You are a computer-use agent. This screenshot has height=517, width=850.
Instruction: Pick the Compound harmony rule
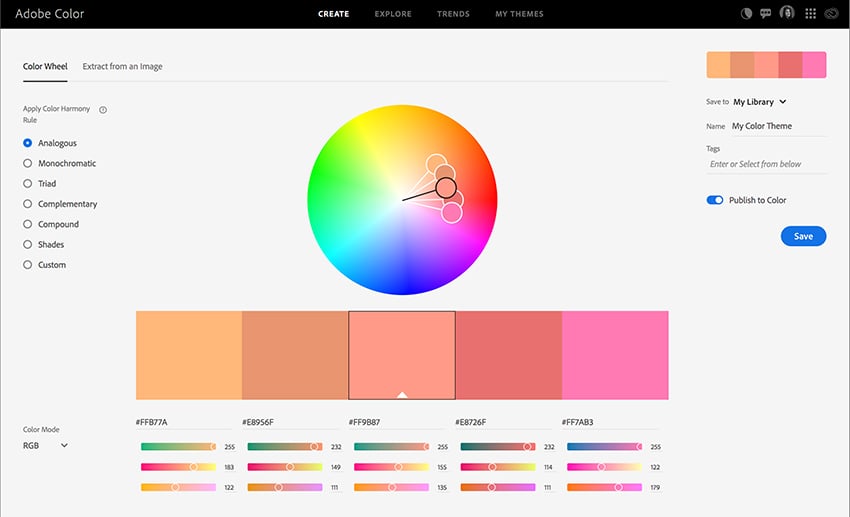(x=51, y=224)
